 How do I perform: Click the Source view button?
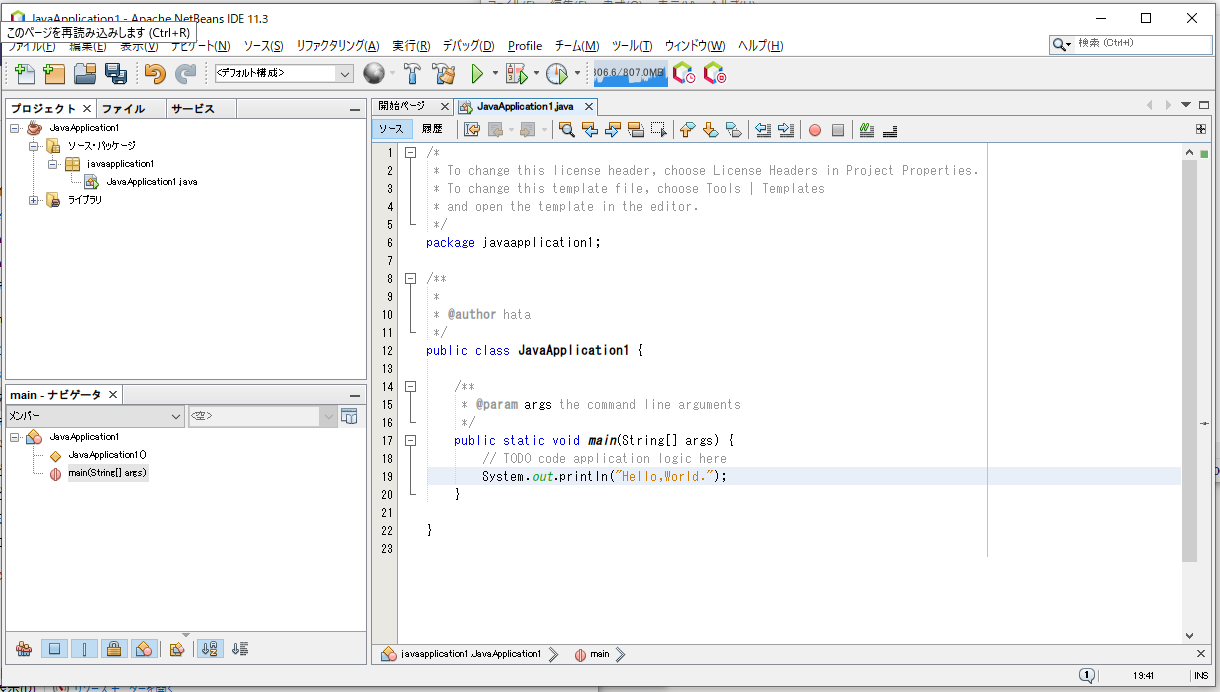point(391,129)
